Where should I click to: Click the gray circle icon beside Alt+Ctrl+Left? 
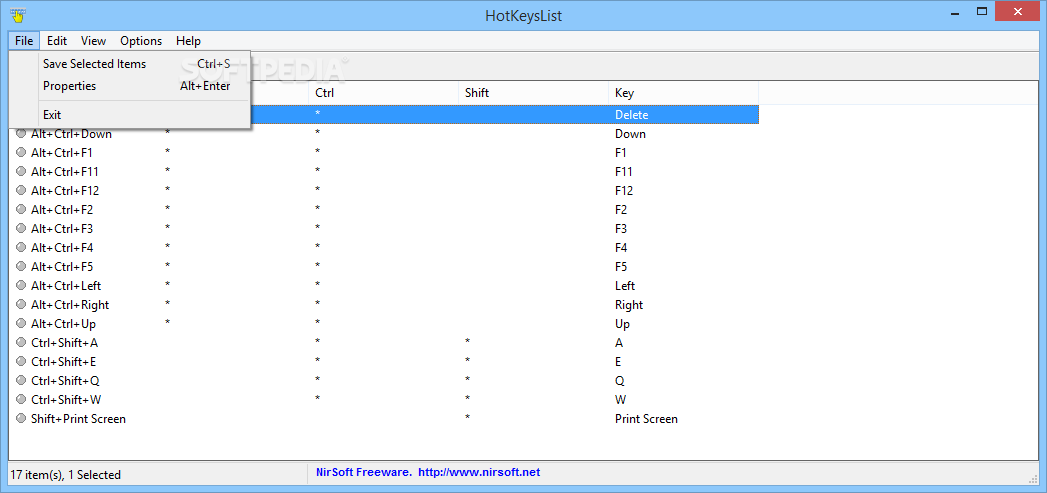click(21, 285)
